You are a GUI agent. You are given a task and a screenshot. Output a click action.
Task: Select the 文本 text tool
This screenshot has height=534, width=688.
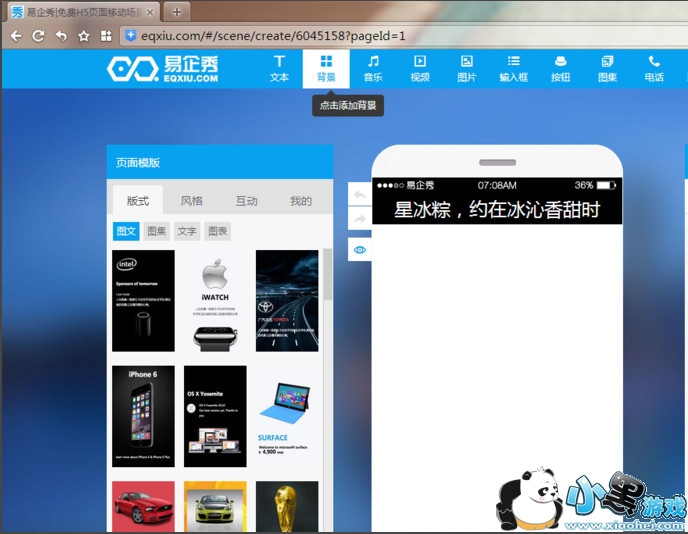click(279, 68)
